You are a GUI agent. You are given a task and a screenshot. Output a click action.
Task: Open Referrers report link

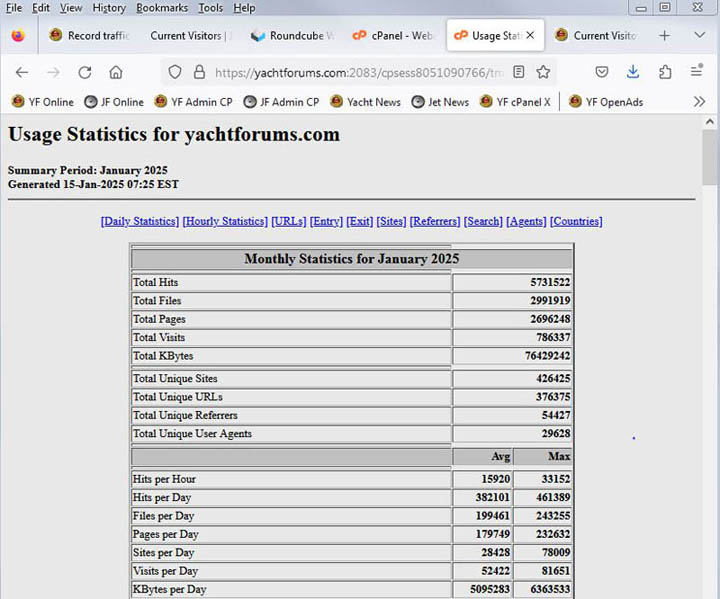point(435,221)
